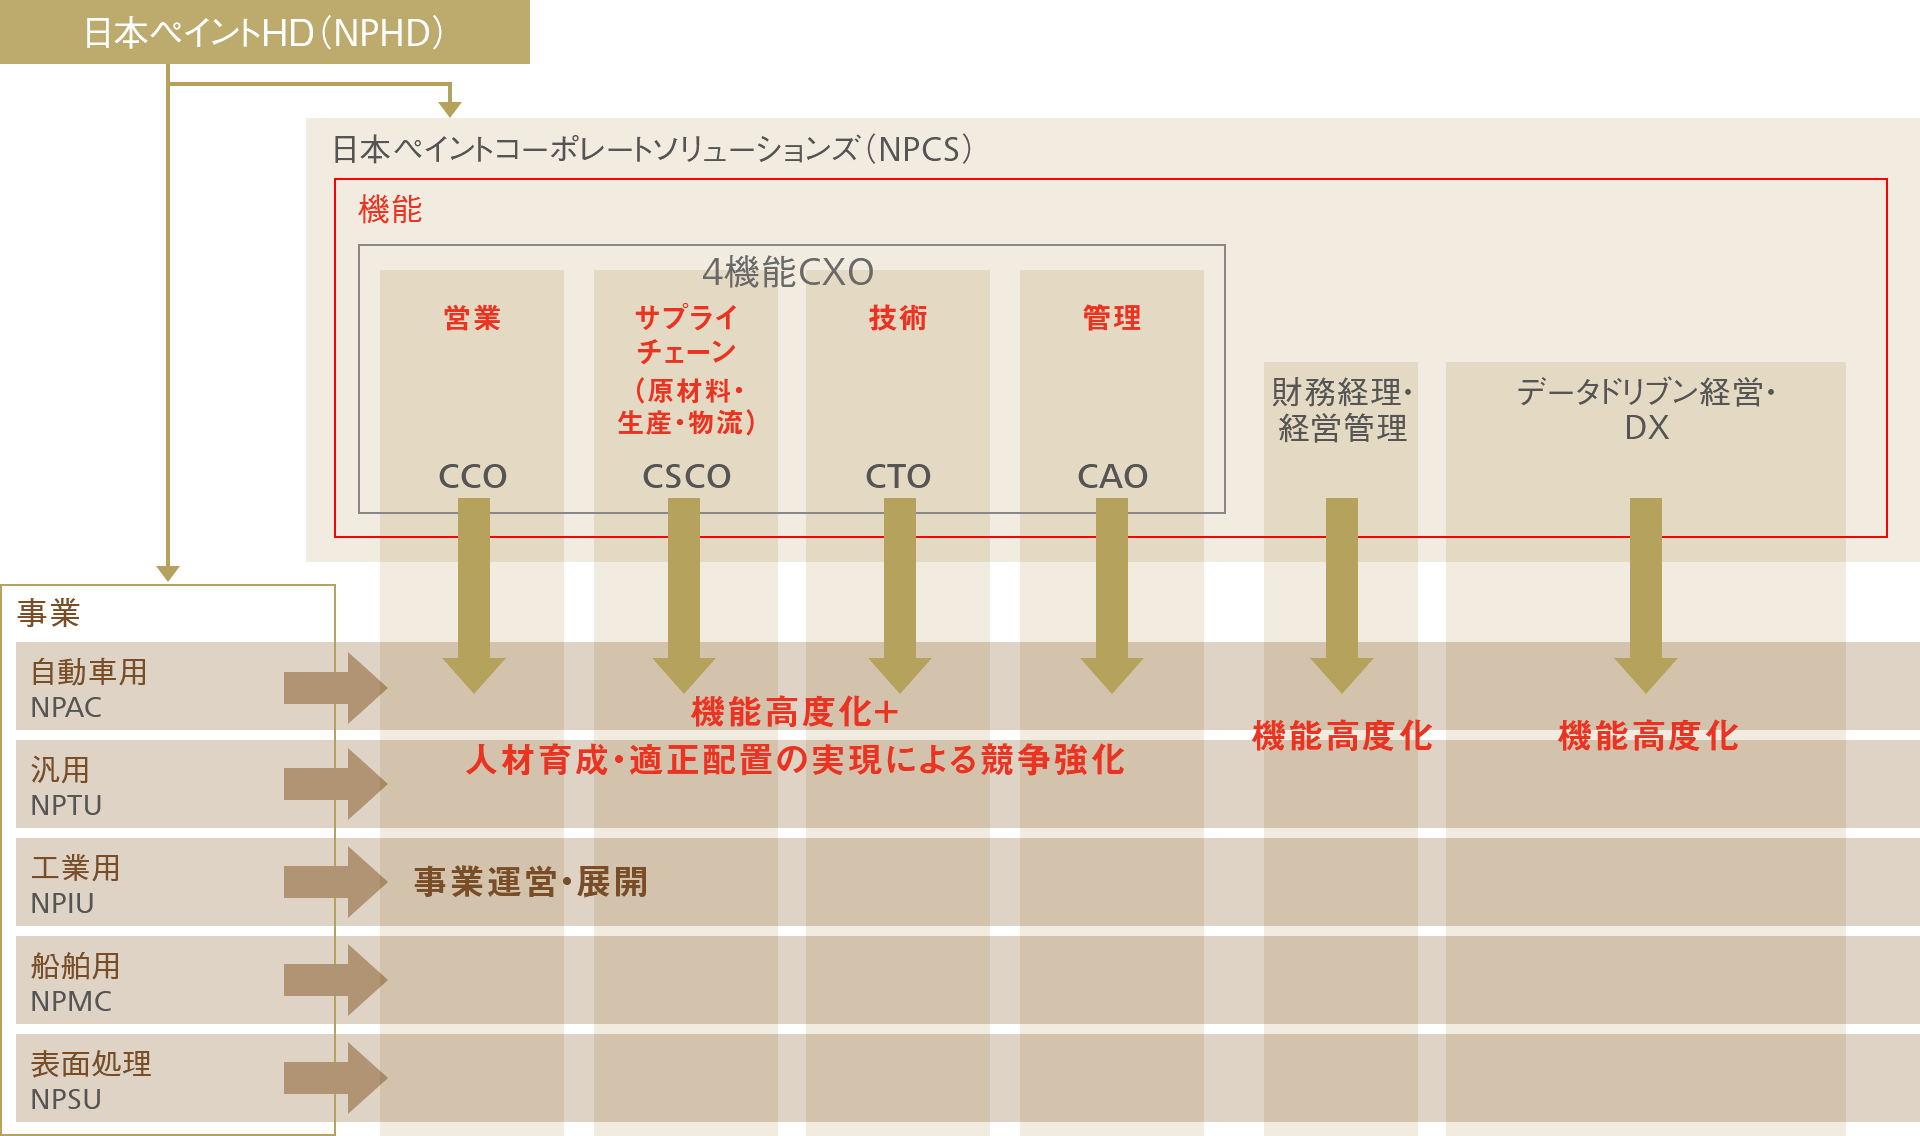1920x1136 pixels.
Task: Click the down arrow under 財務経理・経営管理
Action: pos(1342,596)
